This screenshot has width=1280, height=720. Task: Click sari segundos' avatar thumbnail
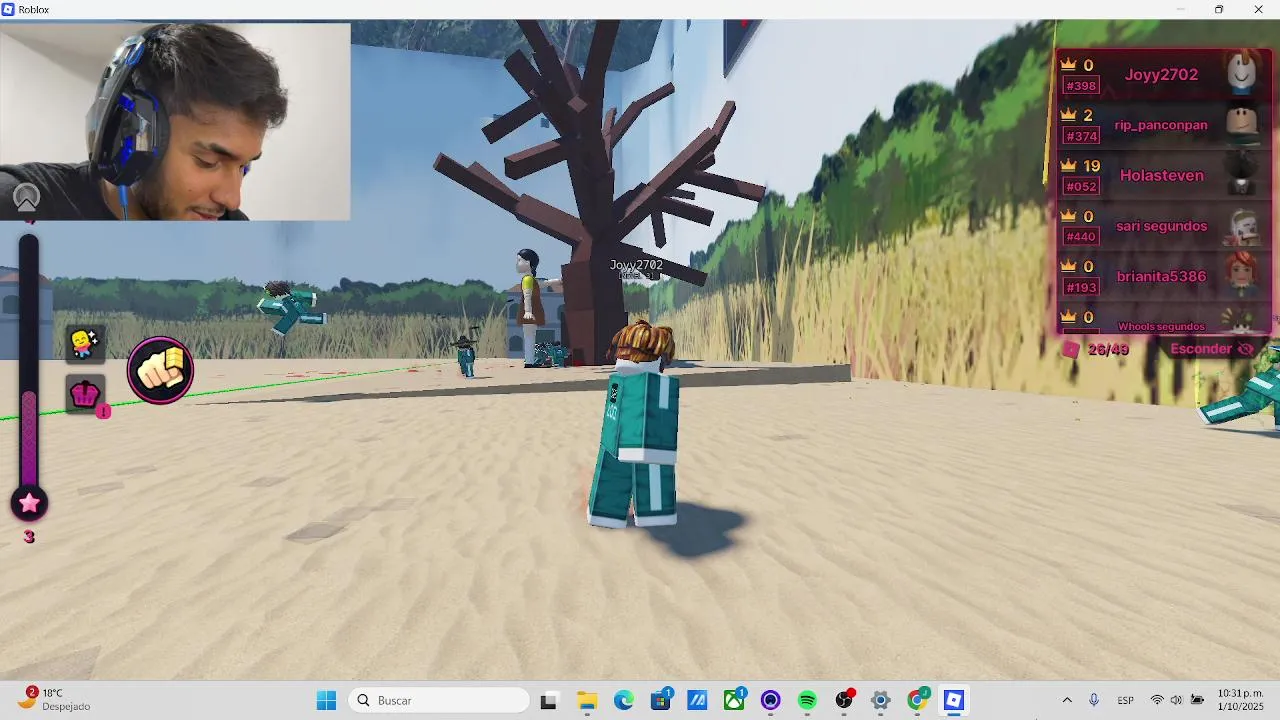tap(1242, 226)
